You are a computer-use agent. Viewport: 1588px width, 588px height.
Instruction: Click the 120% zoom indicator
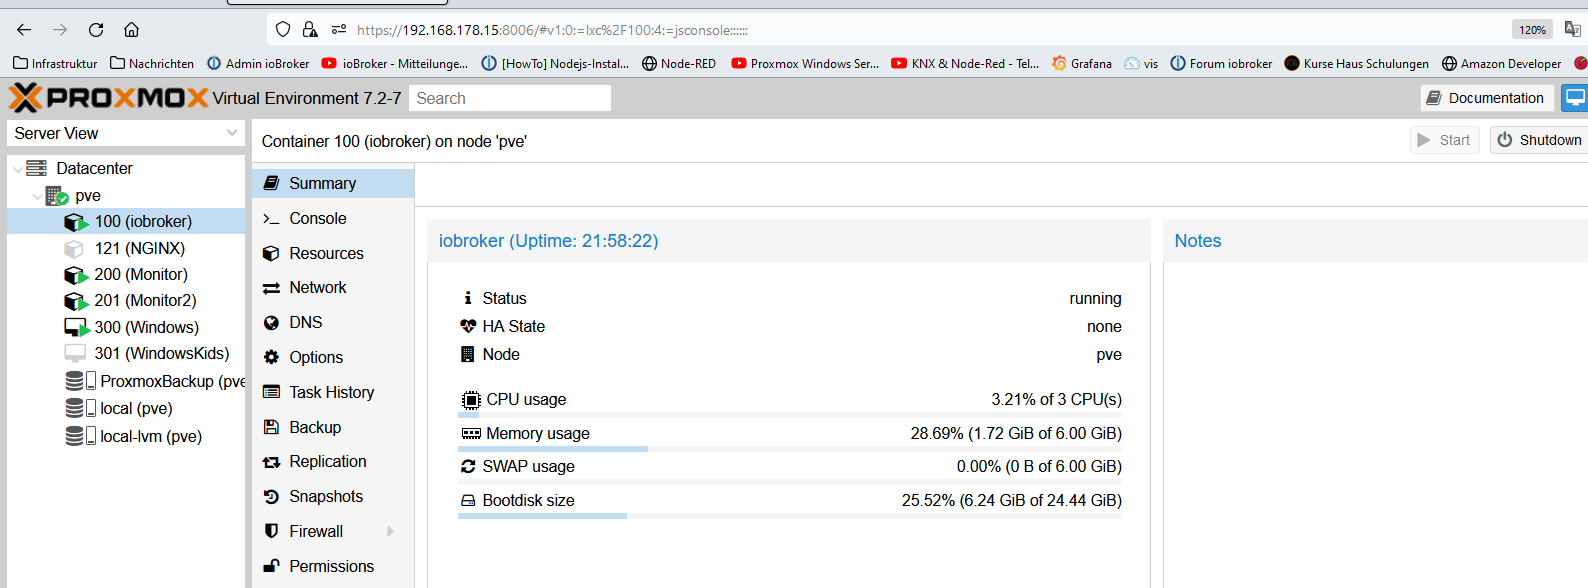tap(1532, 30)
